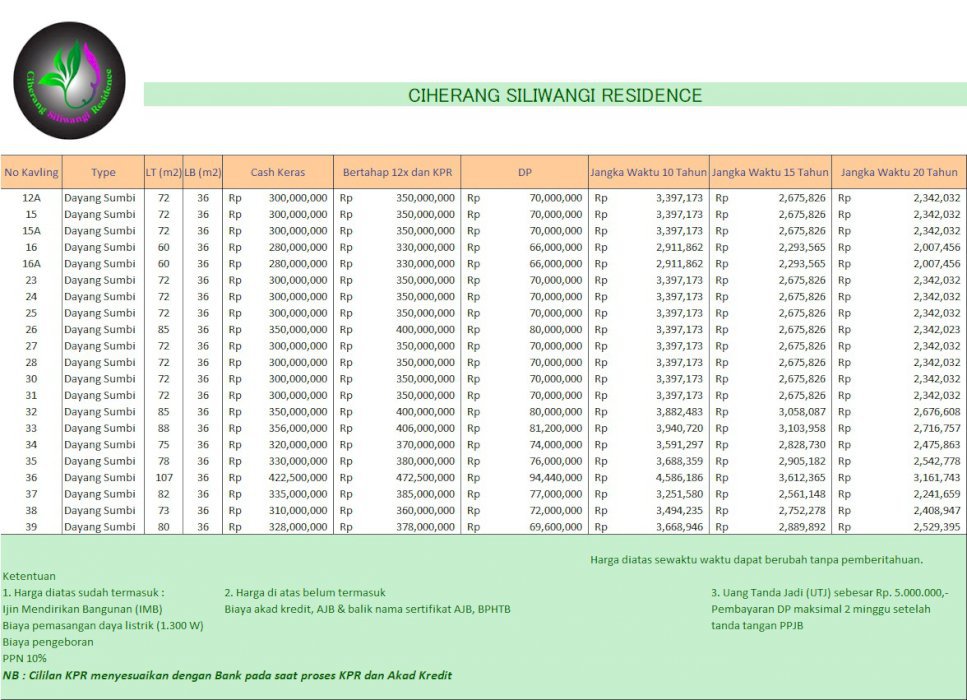Viewport: 967px width, 700px height.
Task: Click the Ciherang Siliwangi Residence round logo
Action: pyautogui.click(x=69, y=79)
